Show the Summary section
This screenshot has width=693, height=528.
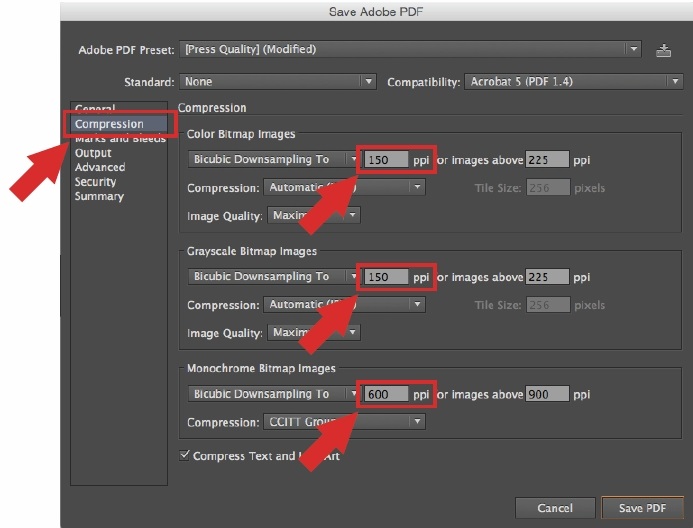98,196
